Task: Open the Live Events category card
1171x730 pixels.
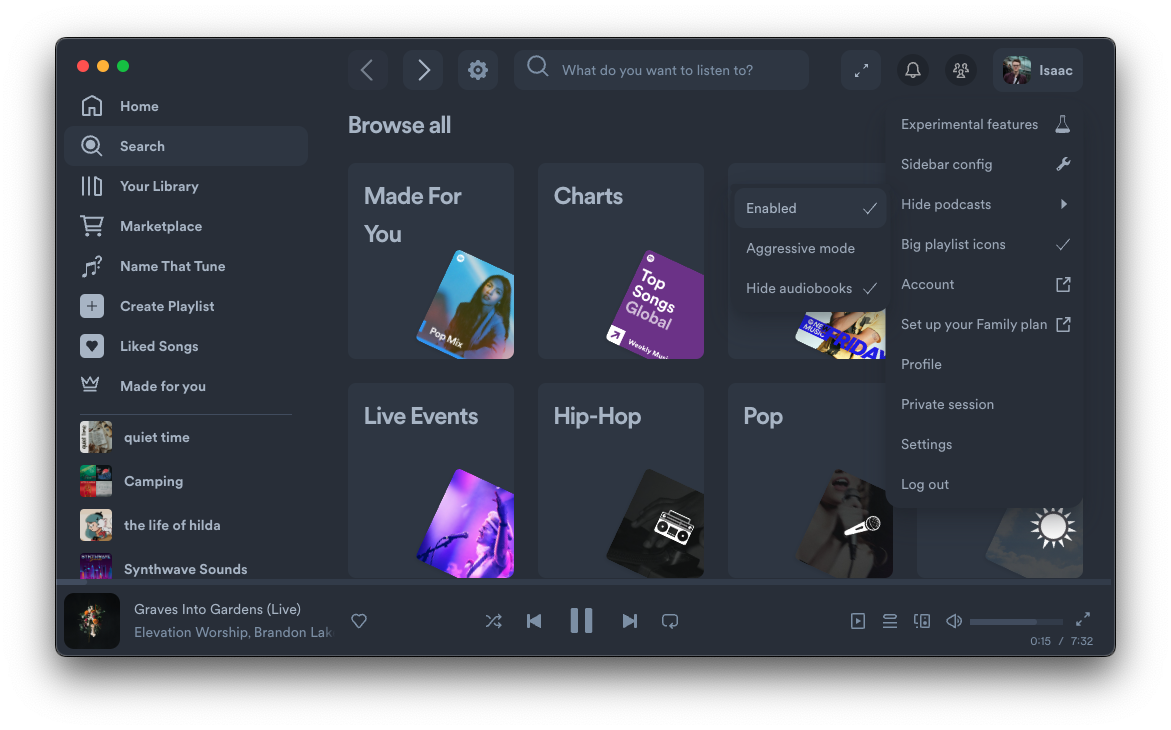Action: tap(431, 480)
